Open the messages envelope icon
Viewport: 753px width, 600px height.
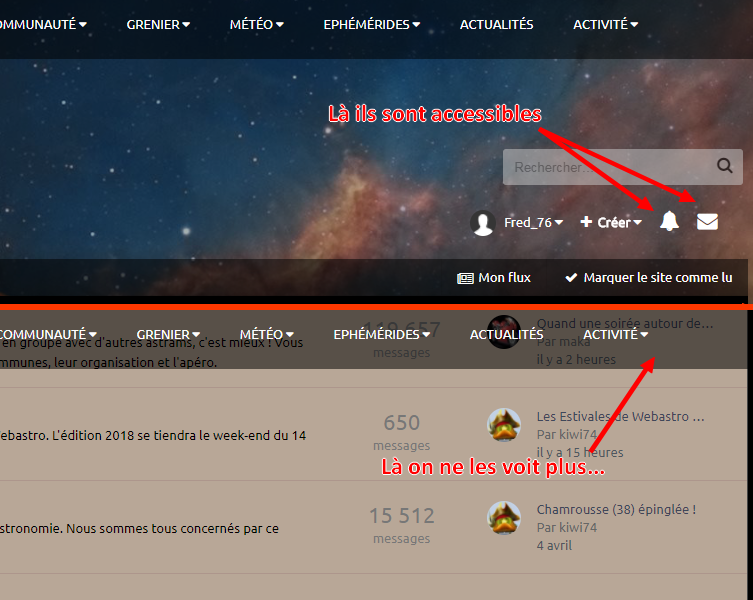click(707, 222)
